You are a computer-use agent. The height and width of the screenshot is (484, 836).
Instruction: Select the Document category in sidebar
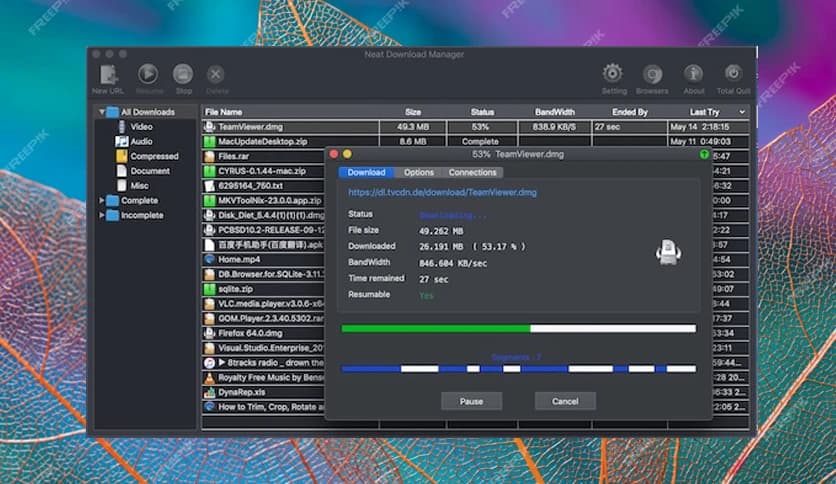coord(150,171)
